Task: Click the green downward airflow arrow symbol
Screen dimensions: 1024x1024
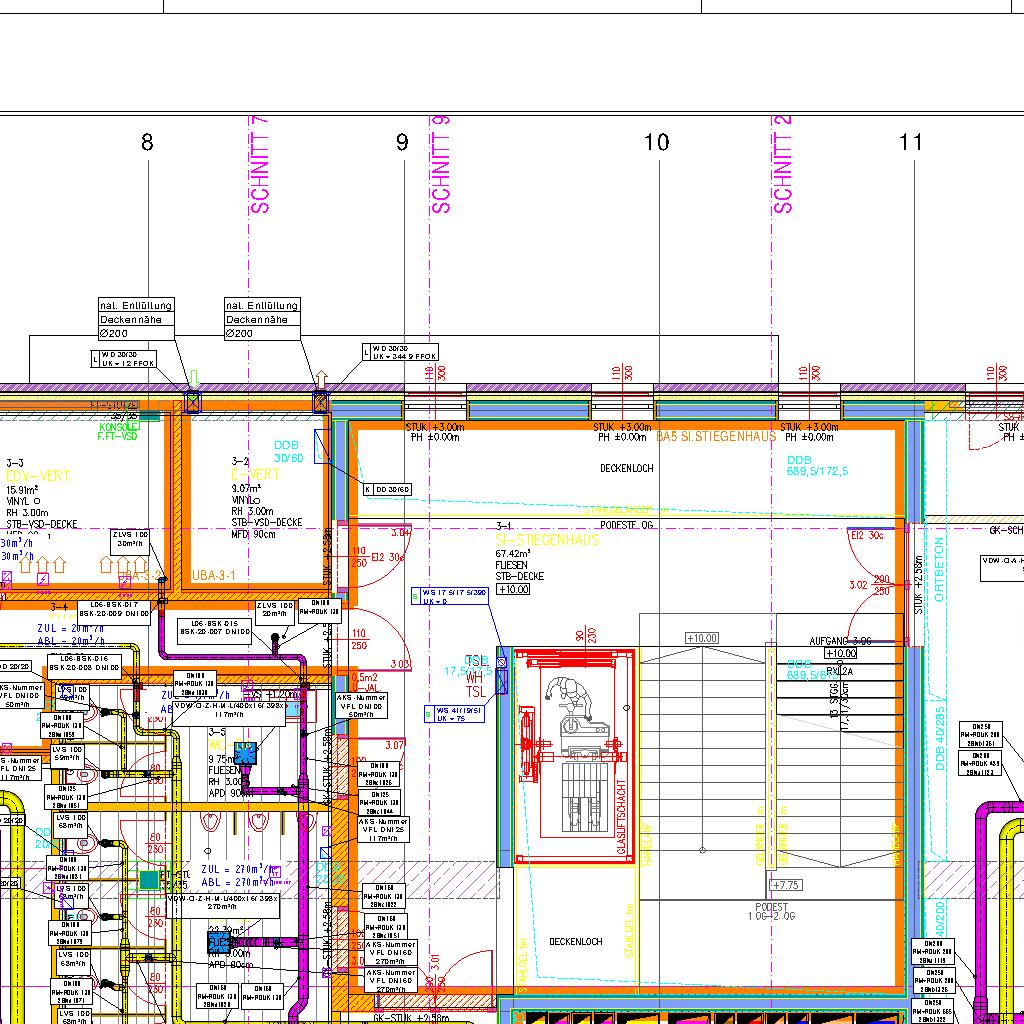Action: pos(194,378)
